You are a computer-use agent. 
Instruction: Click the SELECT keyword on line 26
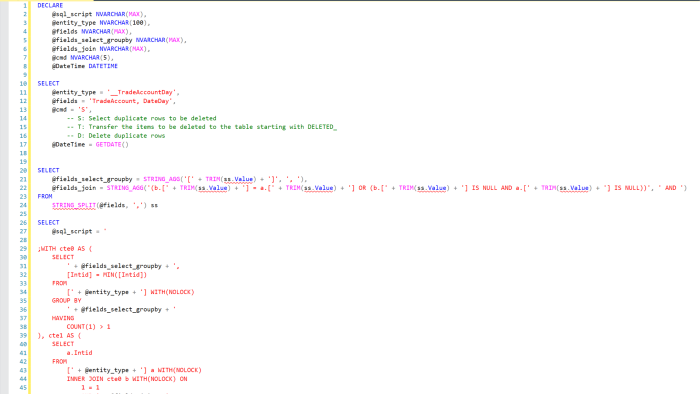click(x=48, y=223)
